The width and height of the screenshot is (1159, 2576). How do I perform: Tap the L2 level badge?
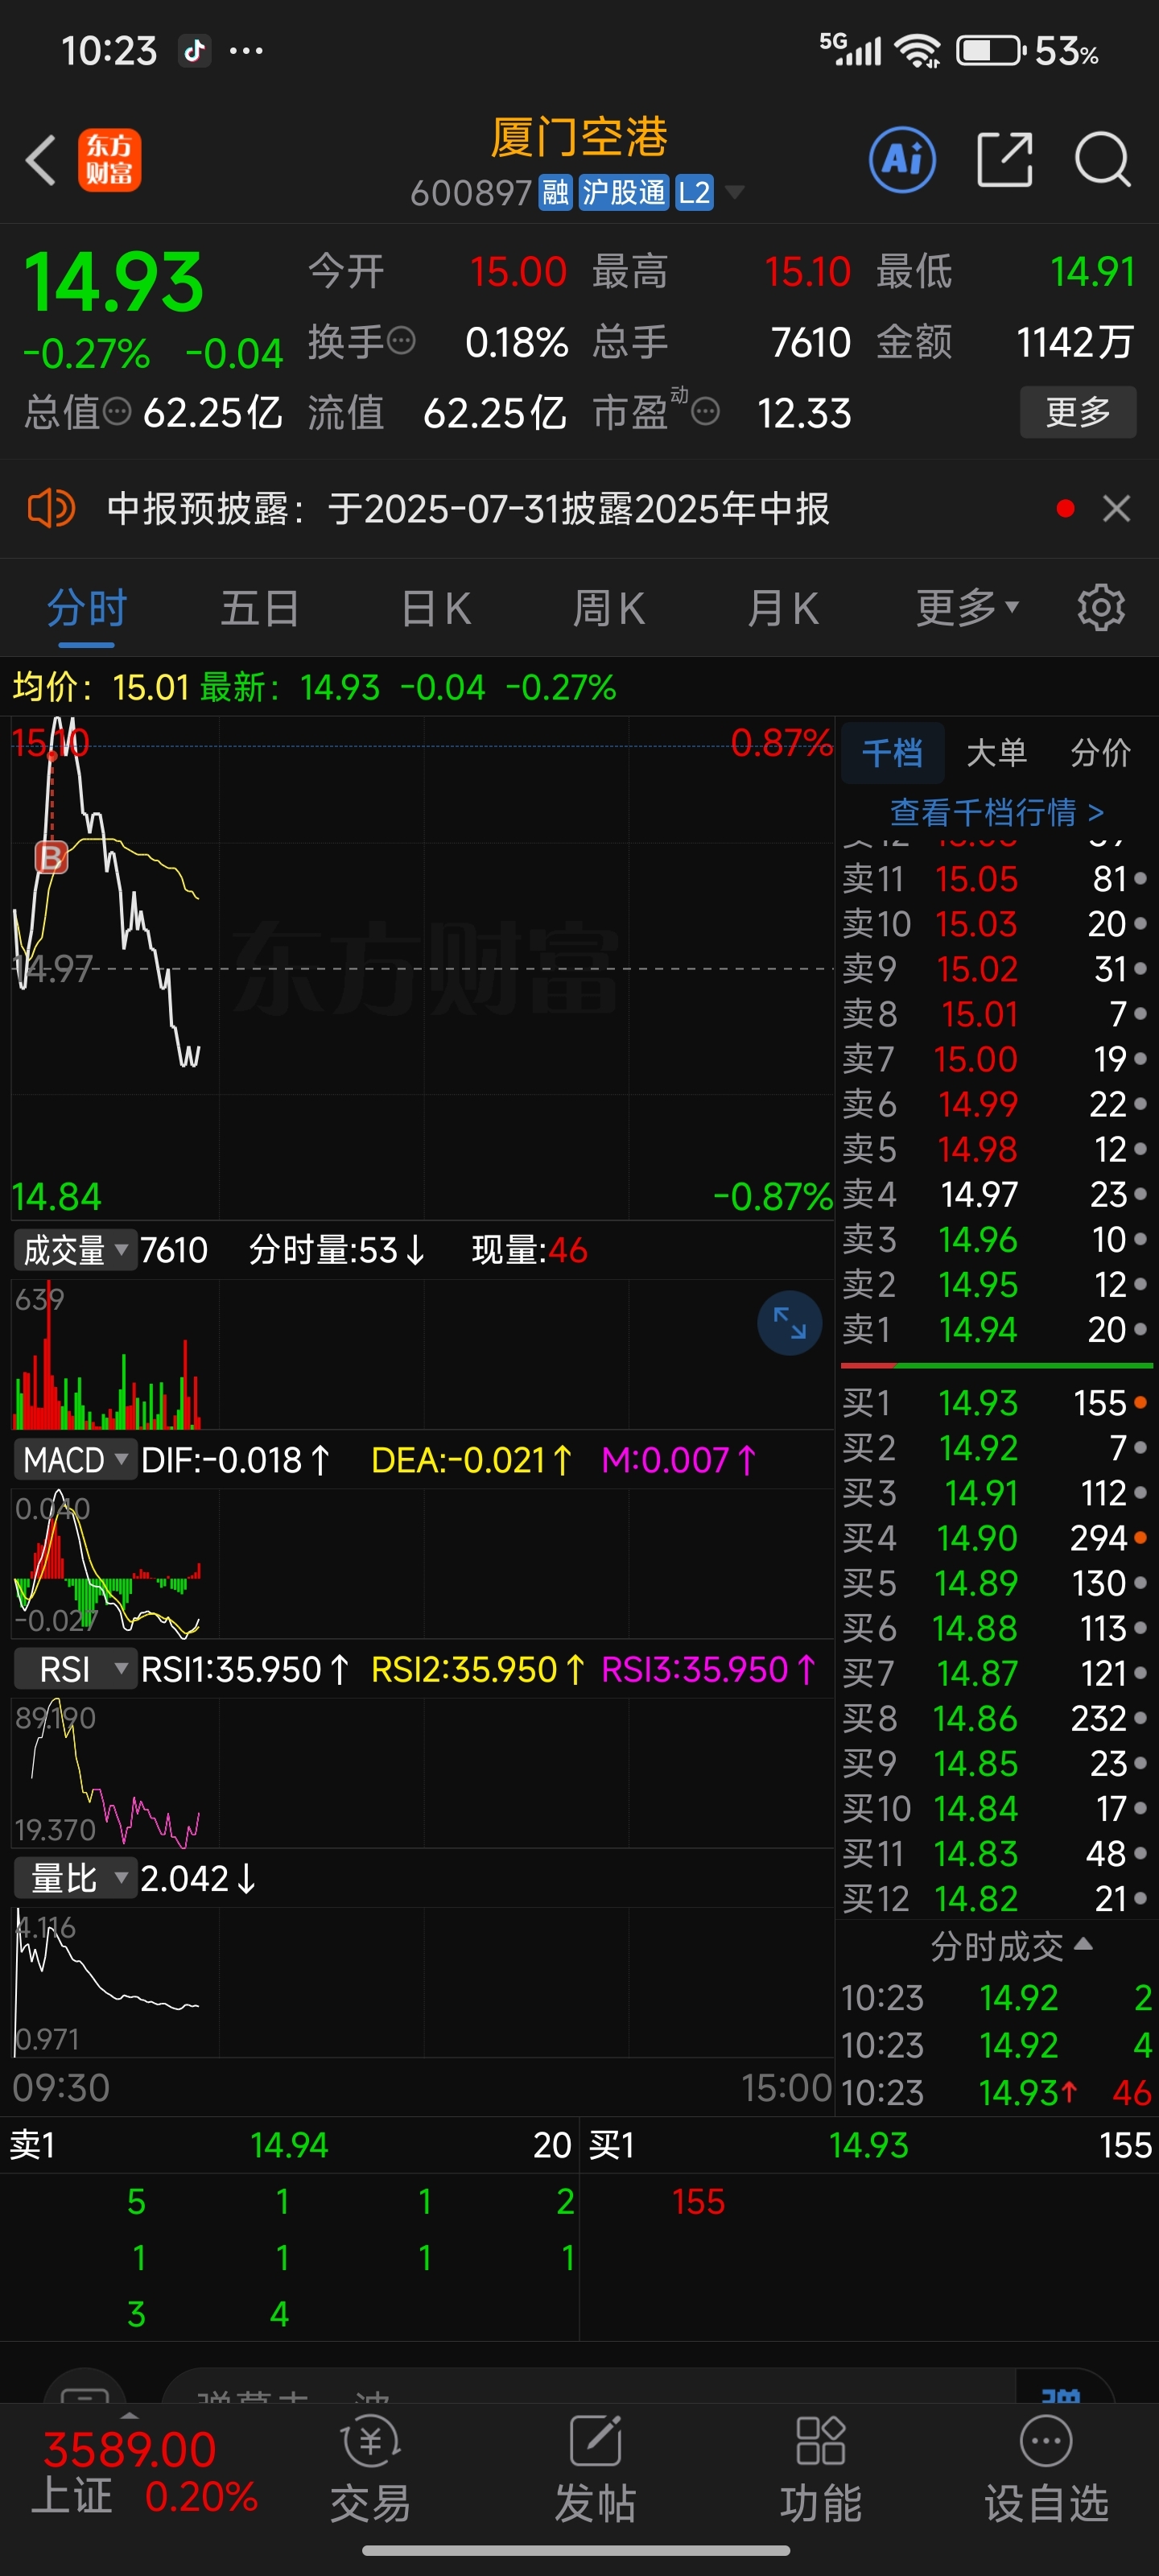point(694,192)
